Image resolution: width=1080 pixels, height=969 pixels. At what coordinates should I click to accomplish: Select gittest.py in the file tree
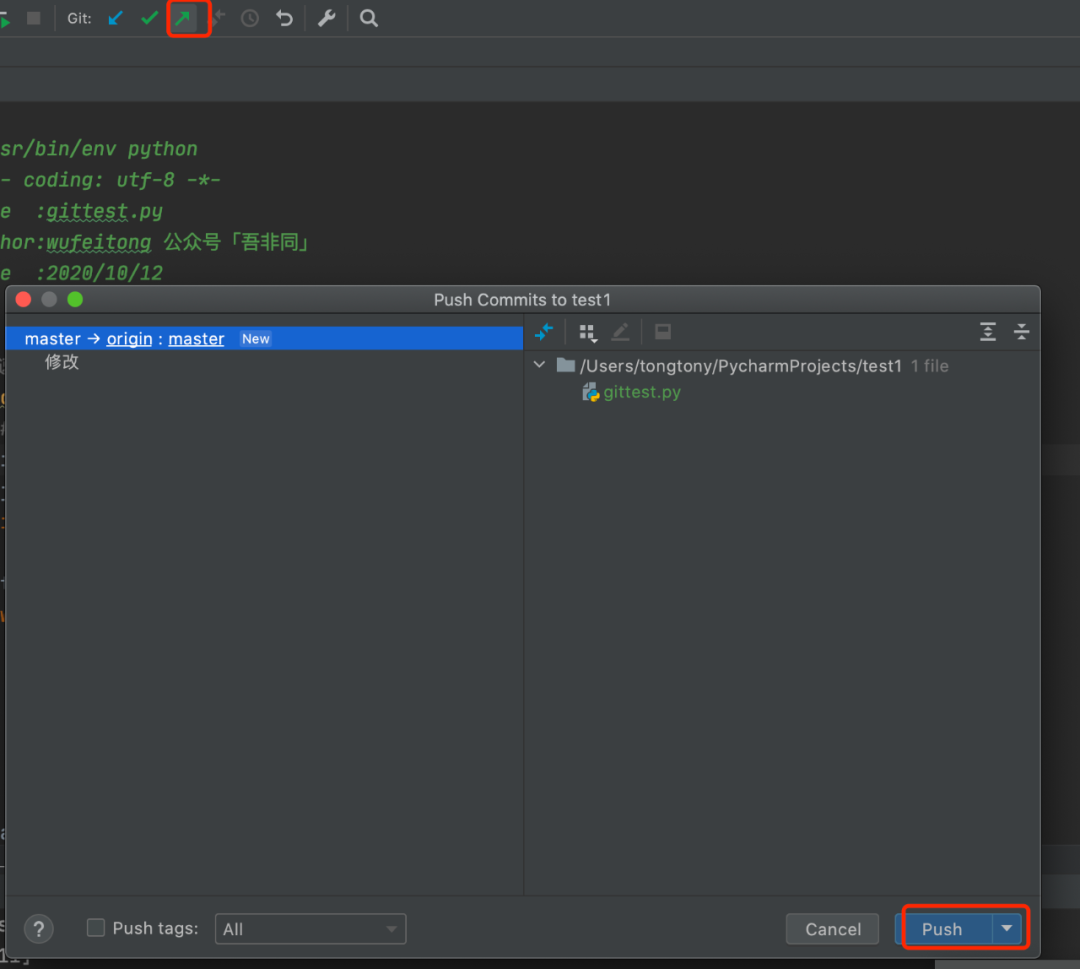point(641,393)
